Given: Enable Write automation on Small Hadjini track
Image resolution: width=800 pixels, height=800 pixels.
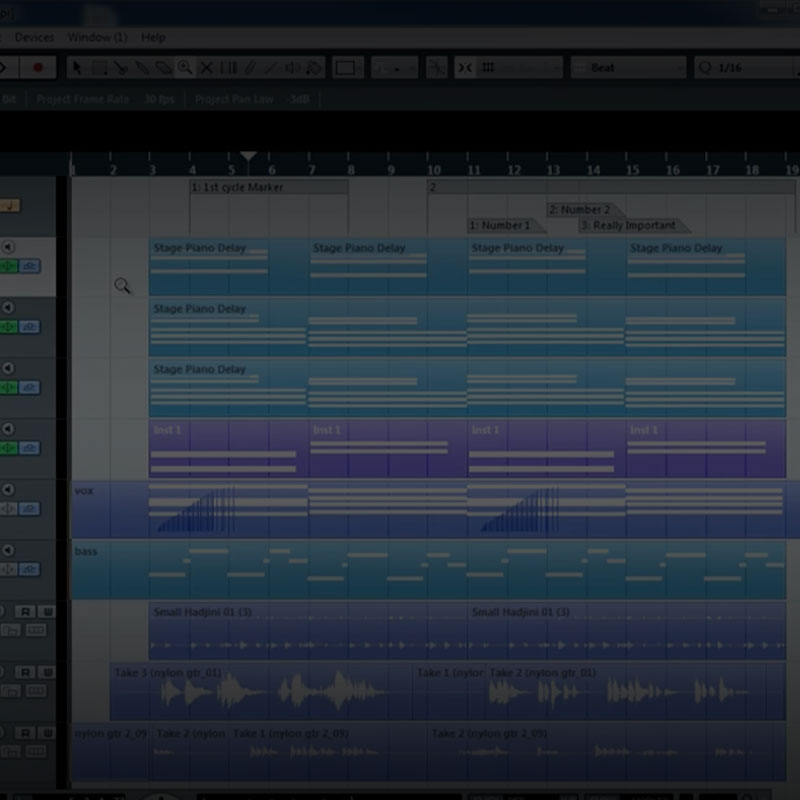Looking at the screenshot, I should [47, 612].
